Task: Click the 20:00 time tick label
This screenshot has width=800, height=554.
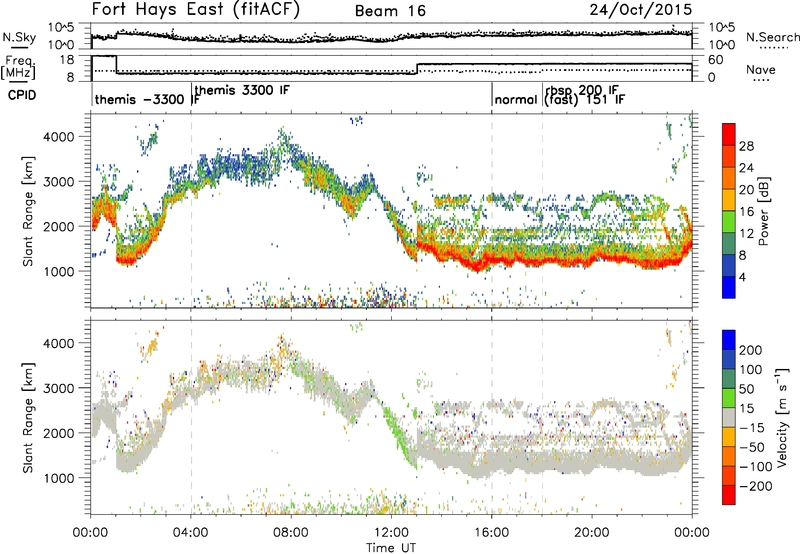Action: (592, 533)
